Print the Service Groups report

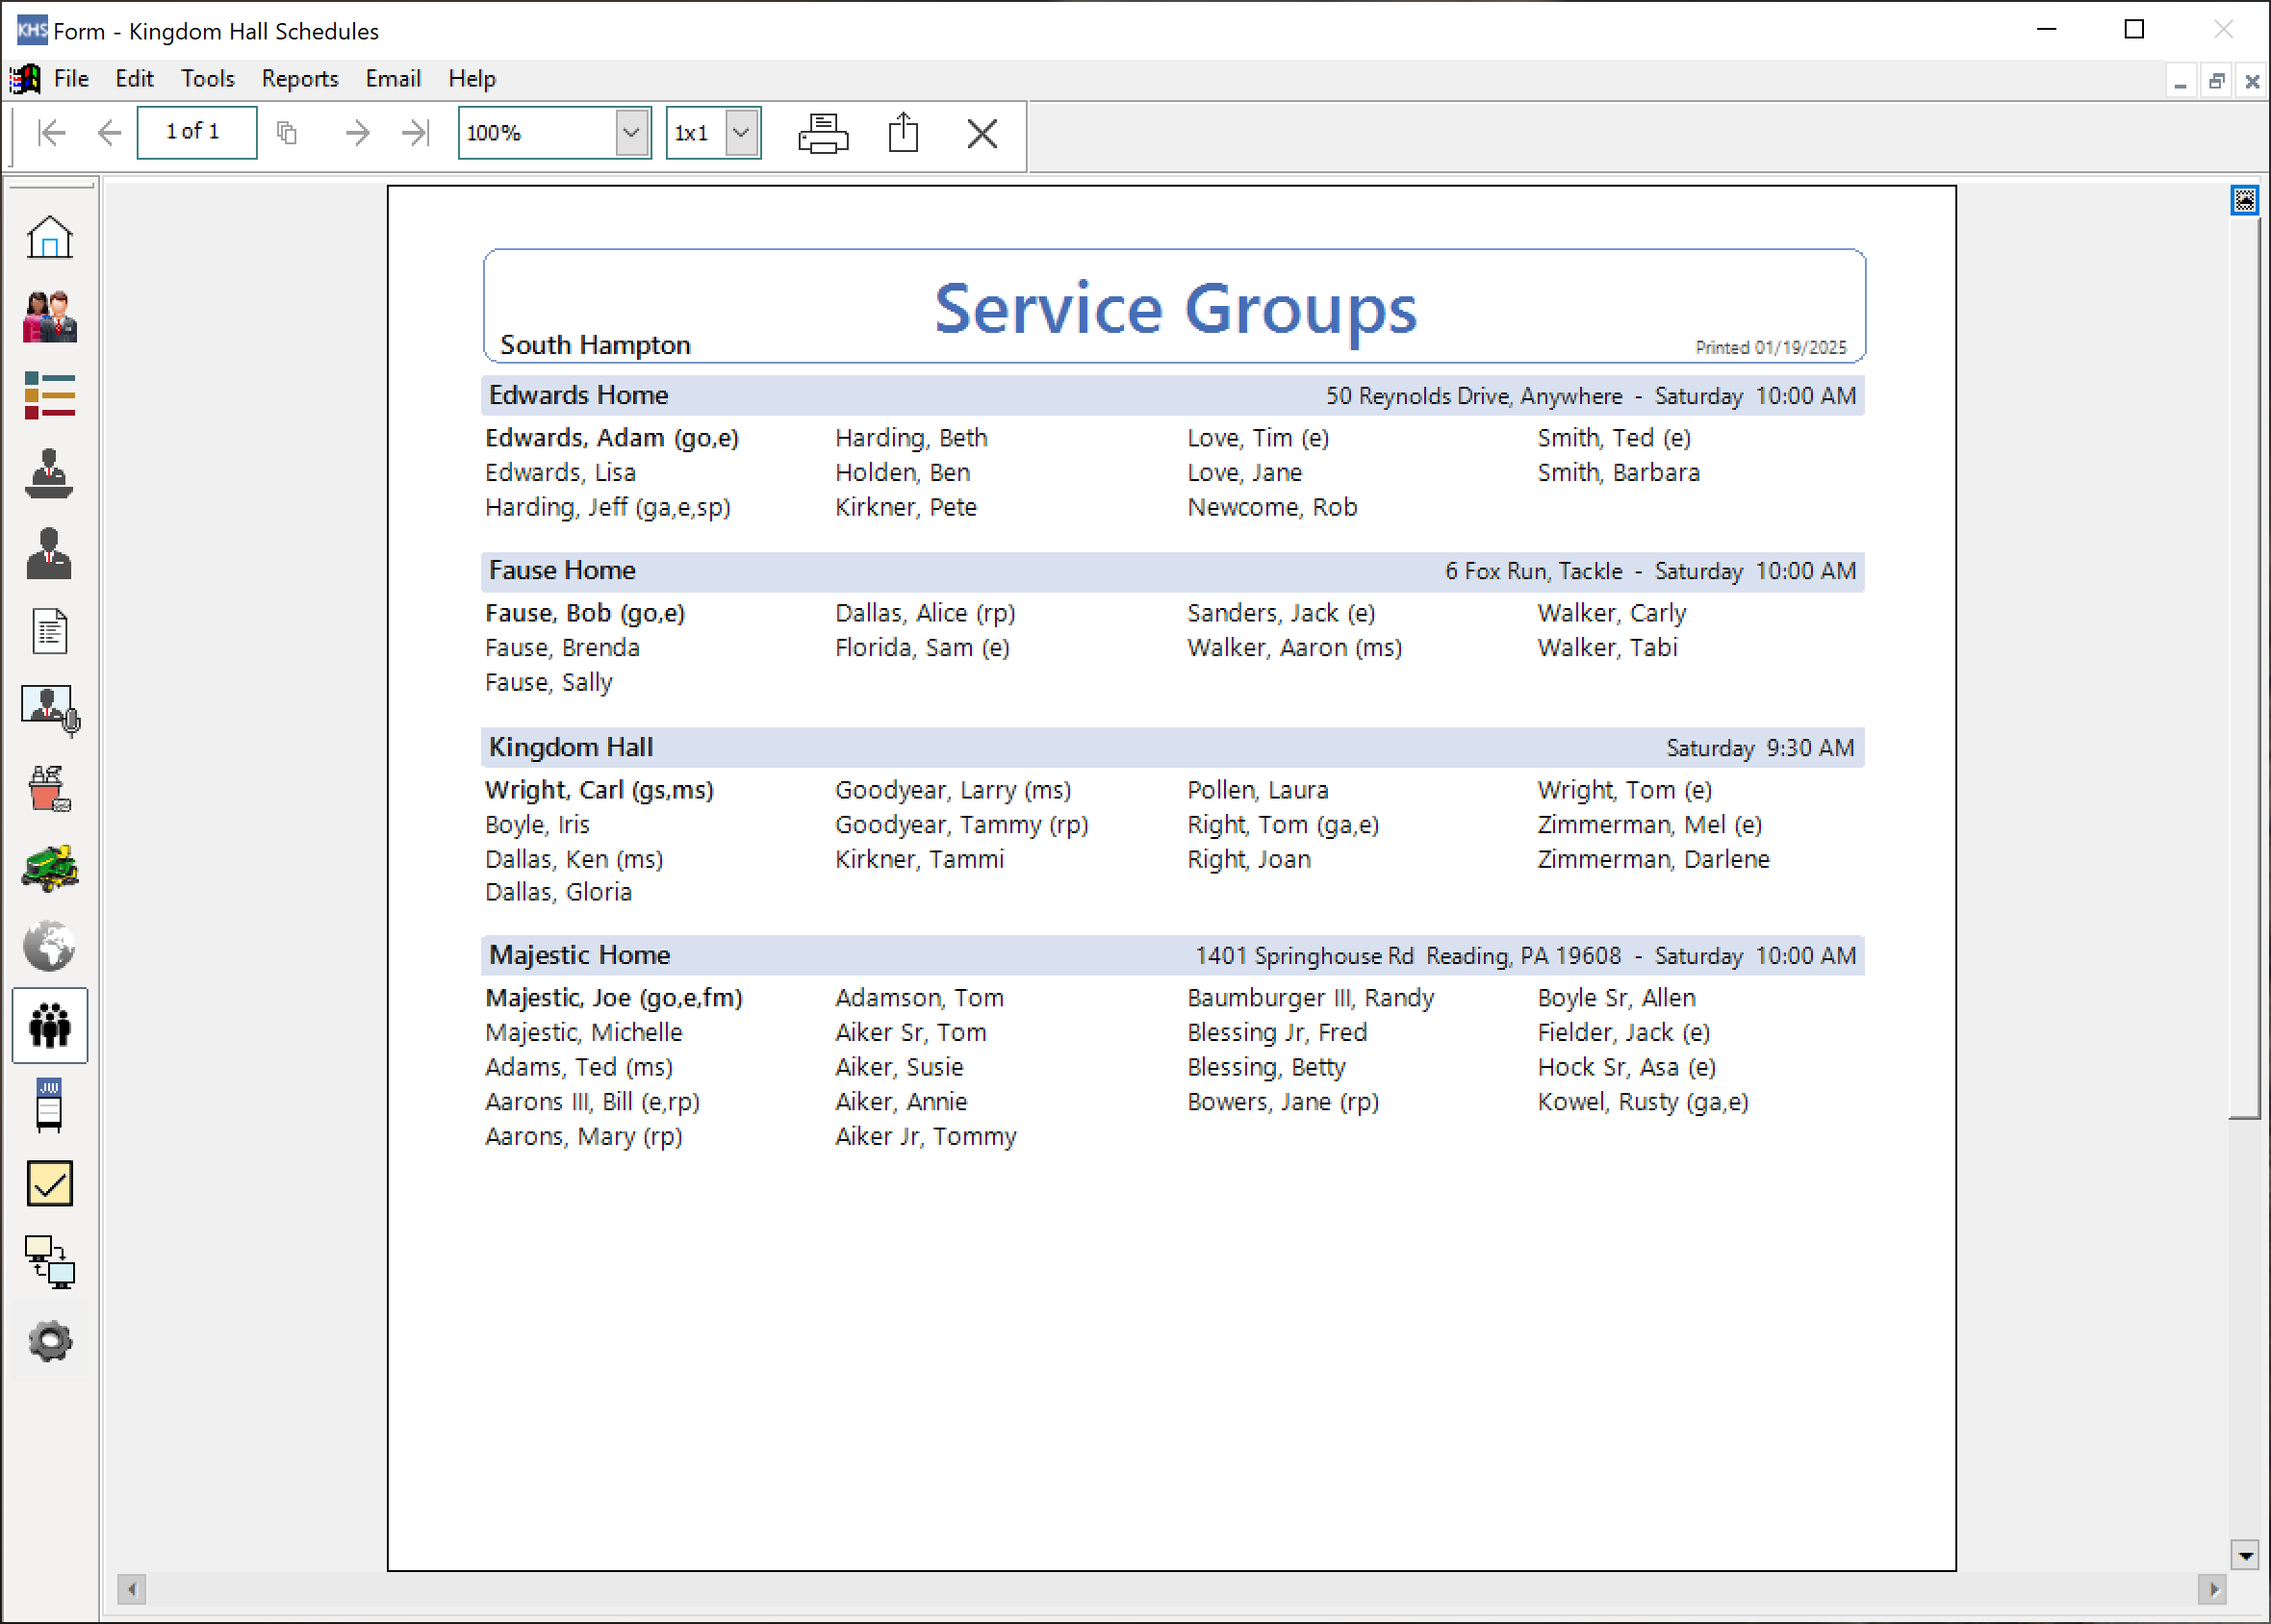pyautogui.click(x=823, y=133)
